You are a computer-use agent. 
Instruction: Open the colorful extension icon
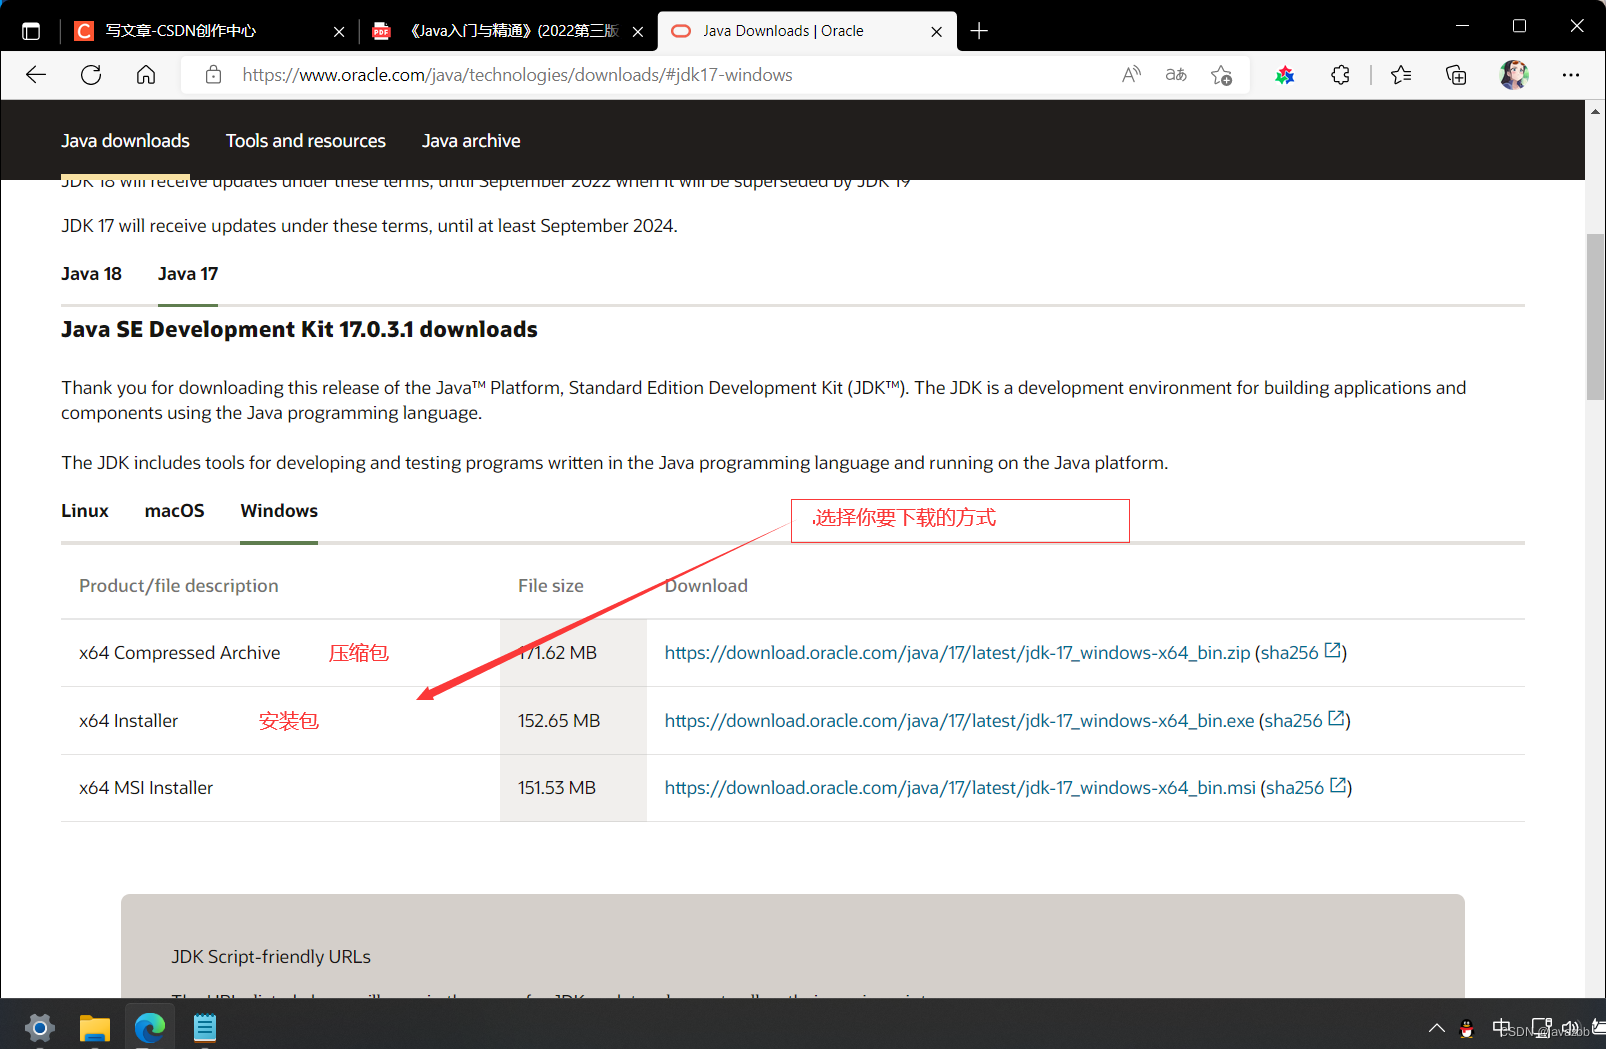(x=1285, y=75)
